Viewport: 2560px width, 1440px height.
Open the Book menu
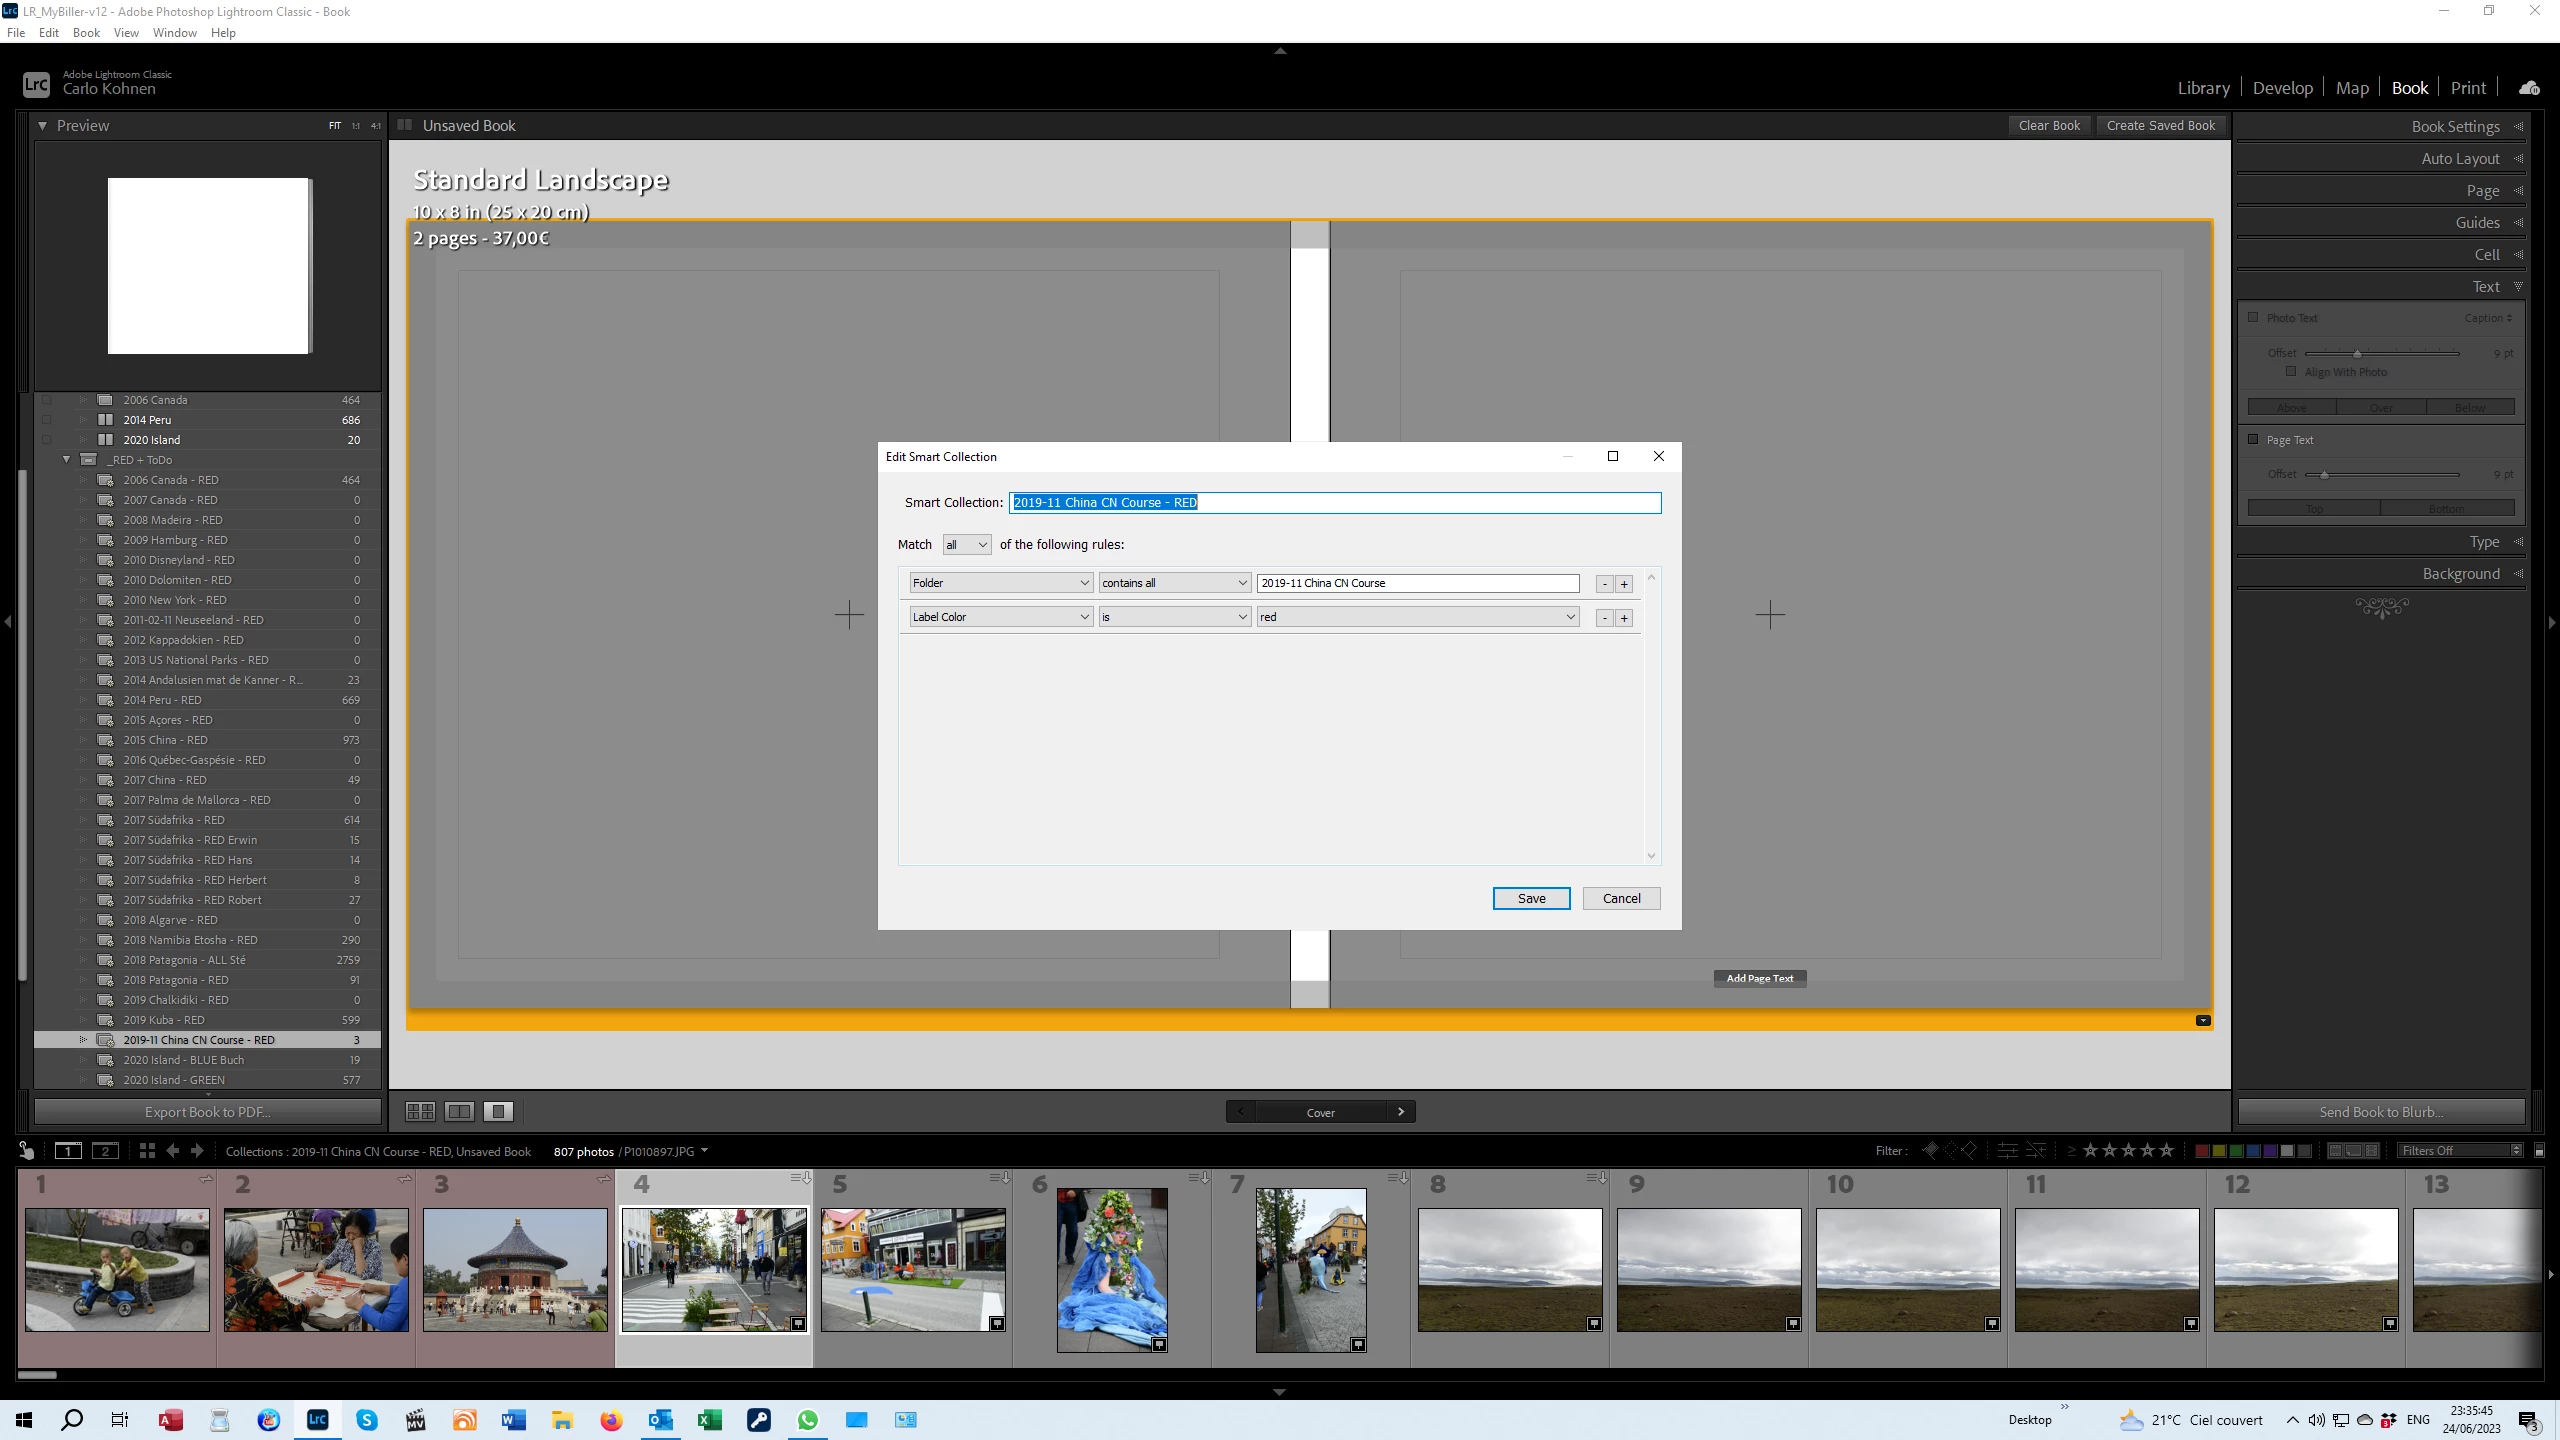click(x=86, y=32)
